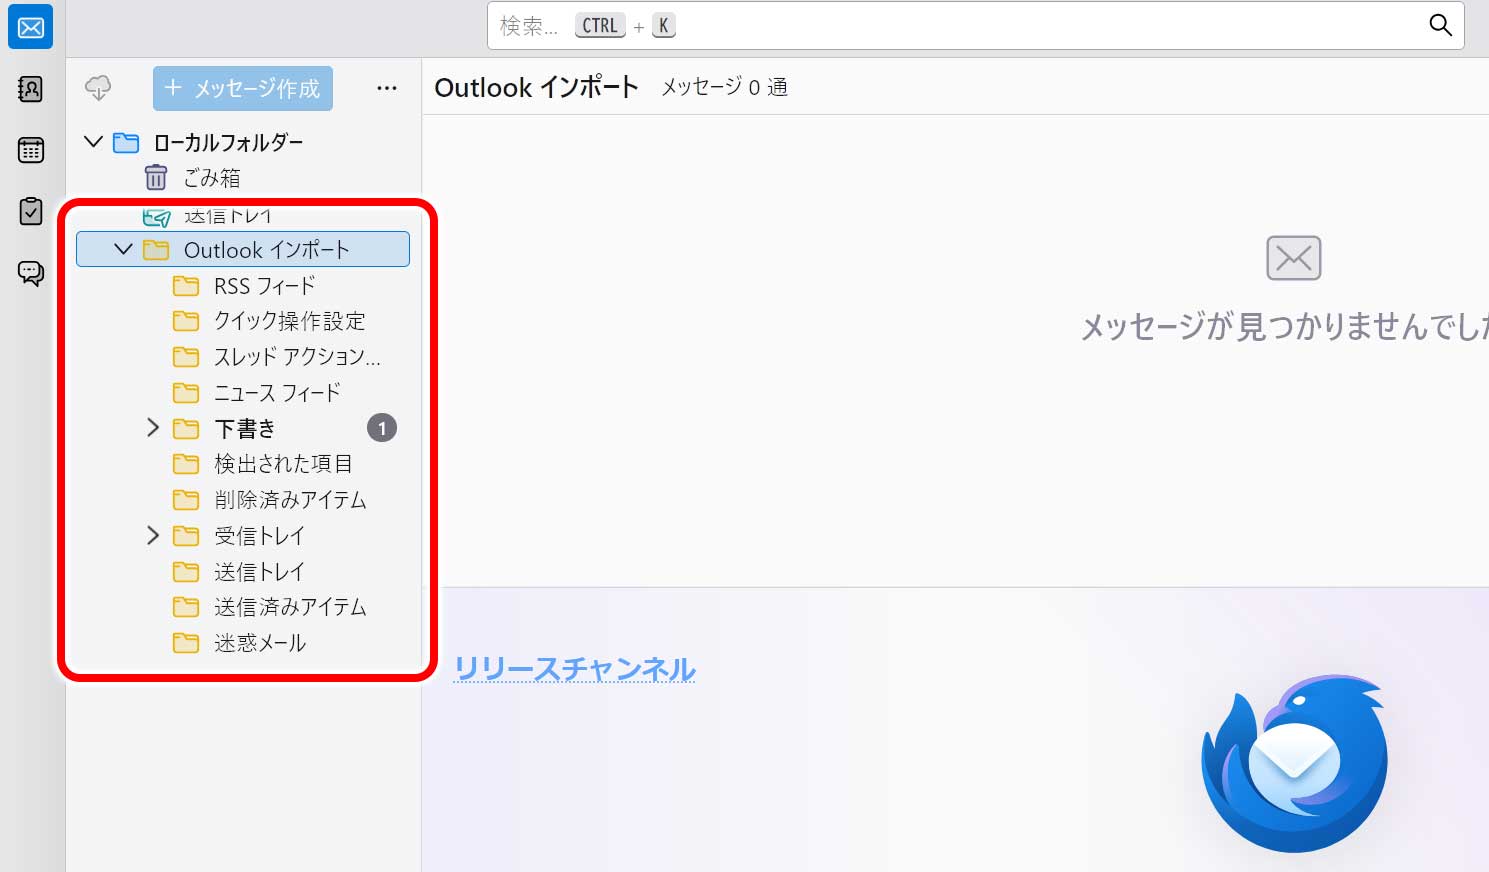Click the ニュース フィード folder icon
This screenshot has height=872, width=1489.
[x=186, y=393]
